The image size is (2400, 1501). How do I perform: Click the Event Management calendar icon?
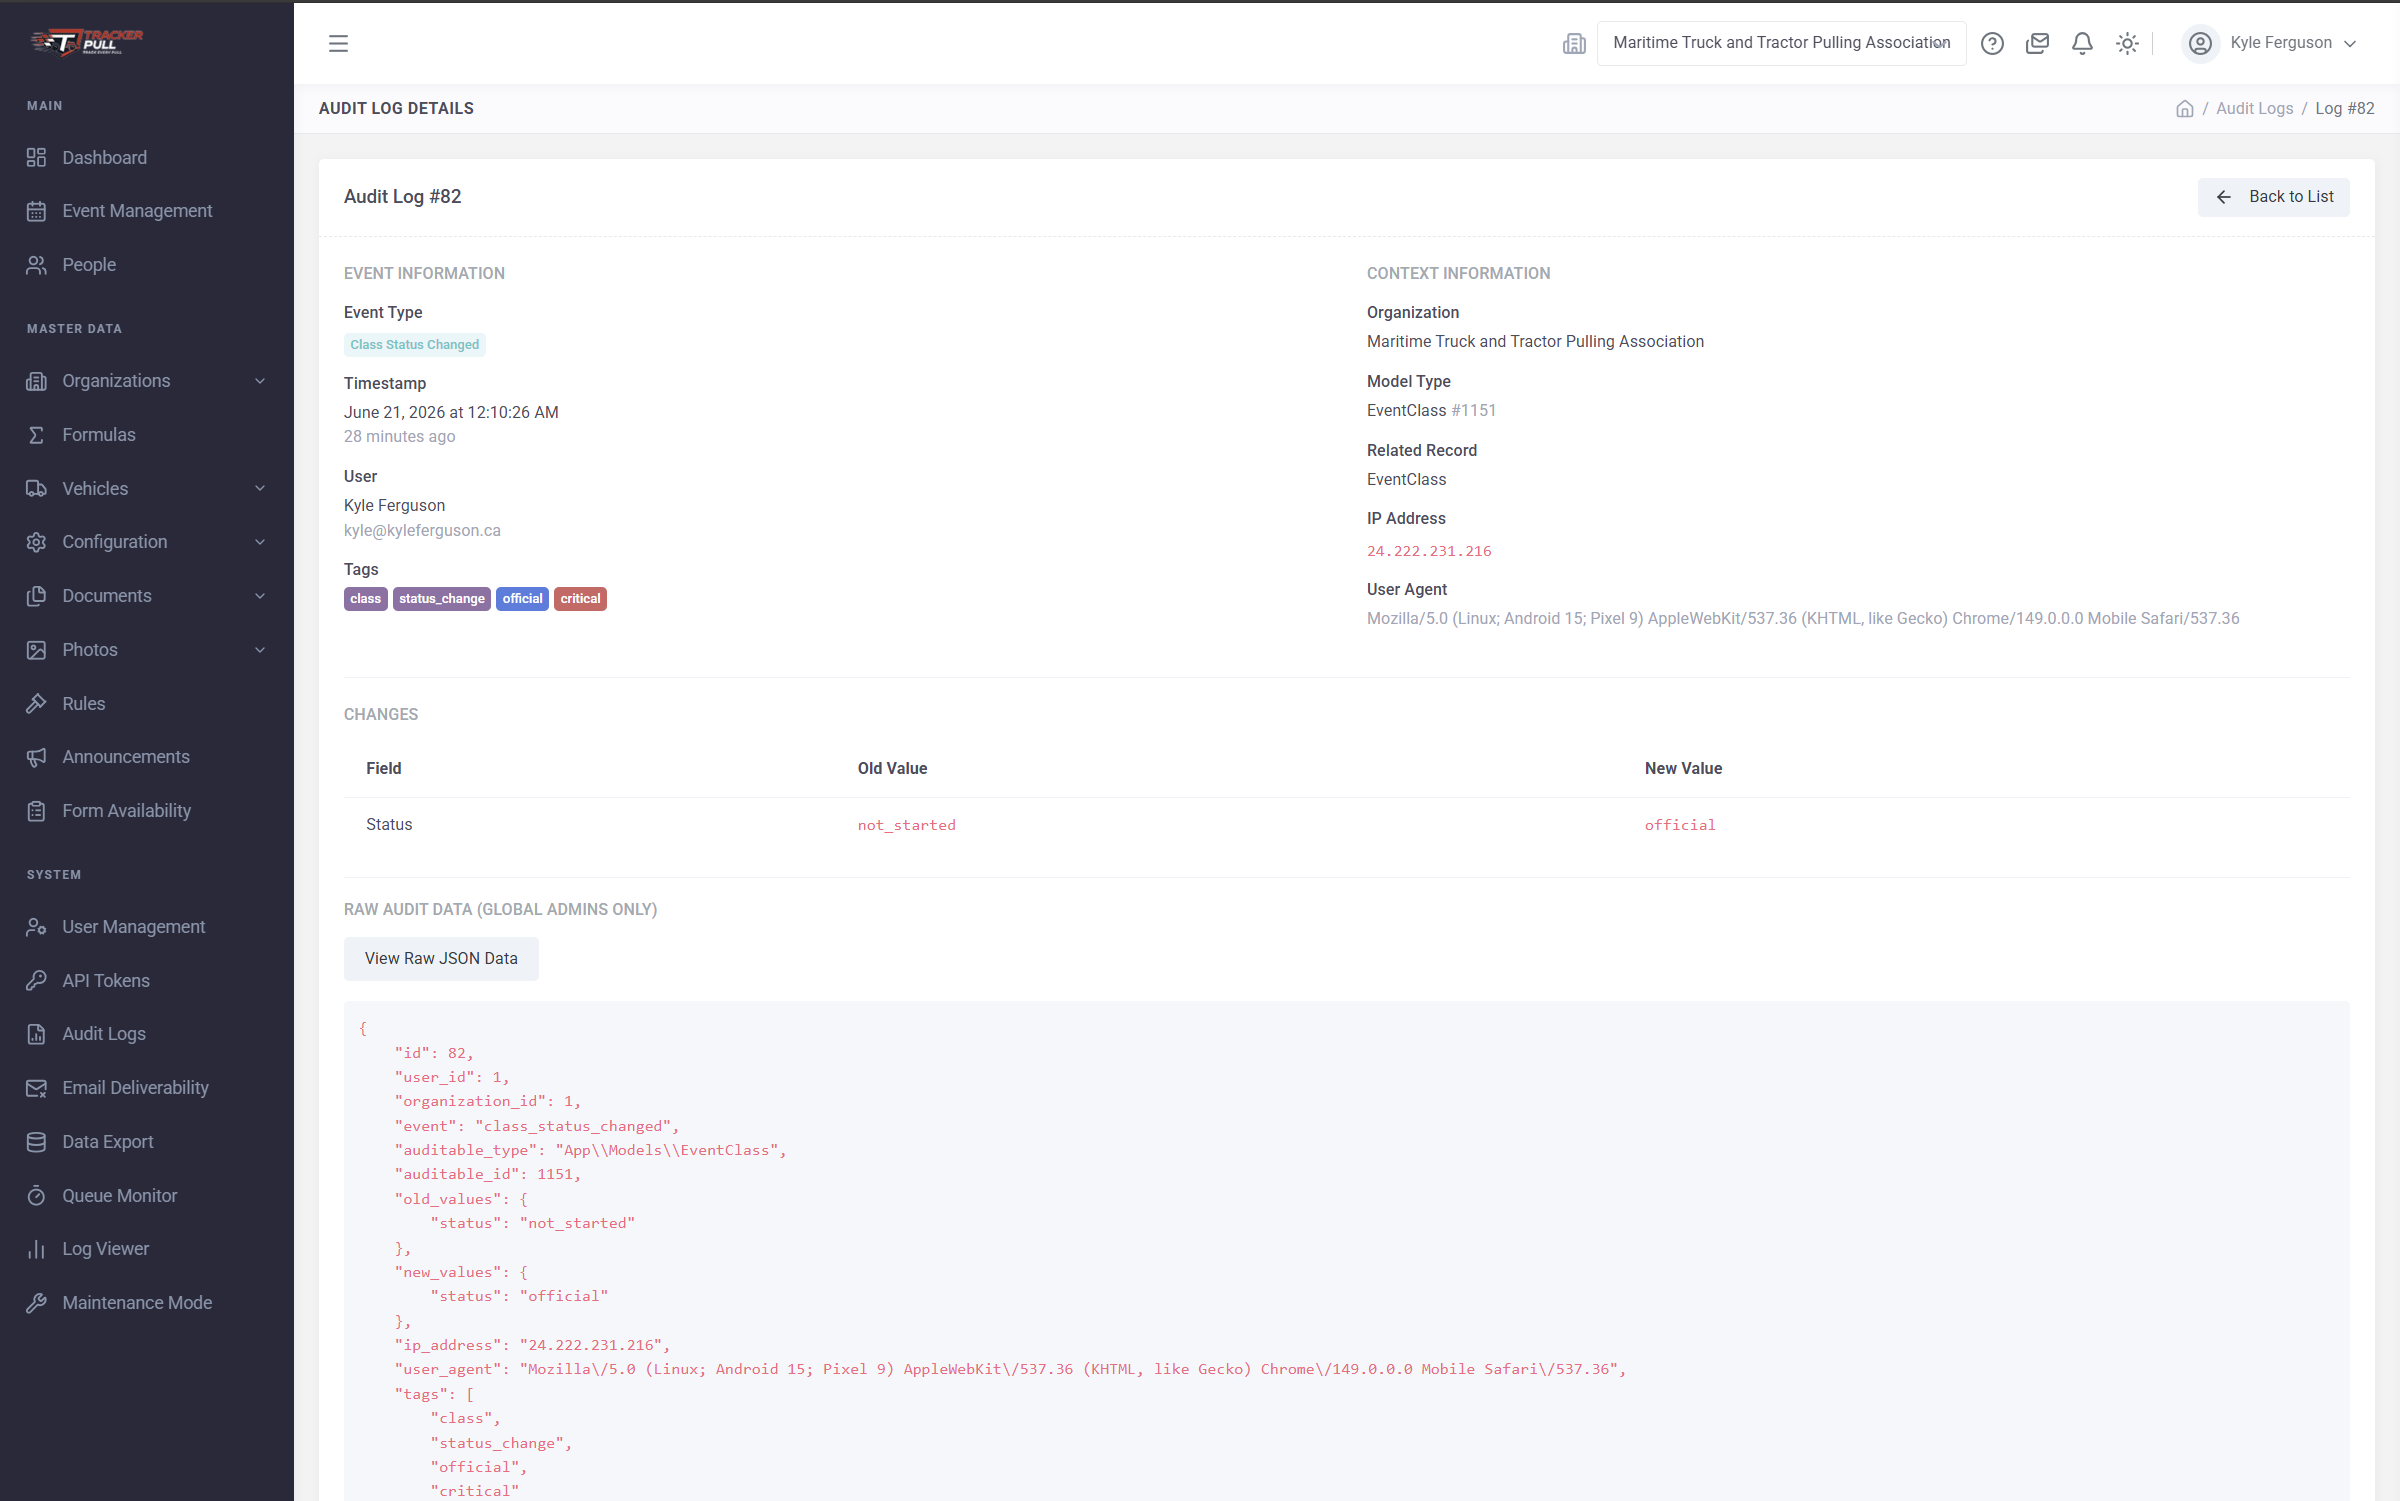(36, 211)
